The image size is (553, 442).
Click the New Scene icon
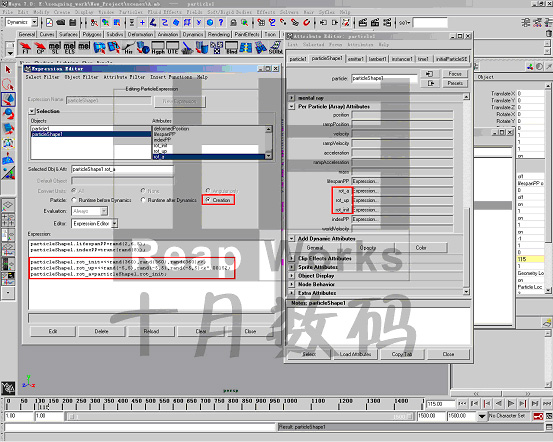coord(49,23)
